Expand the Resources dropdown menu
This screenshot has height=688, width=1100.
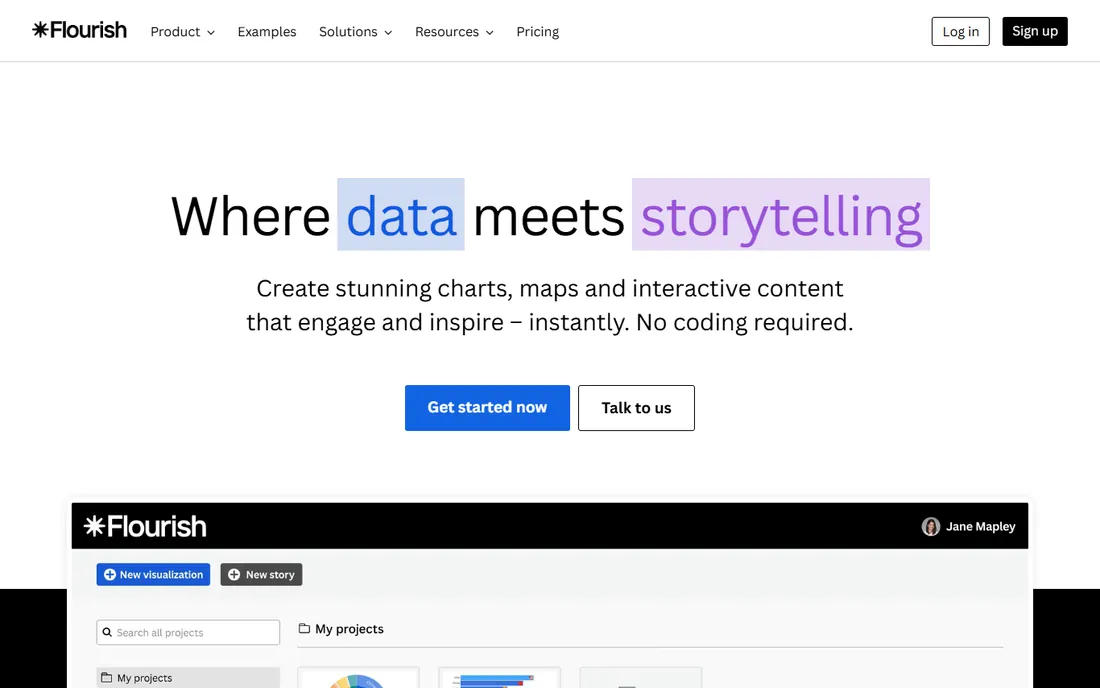tap(454, 32)
